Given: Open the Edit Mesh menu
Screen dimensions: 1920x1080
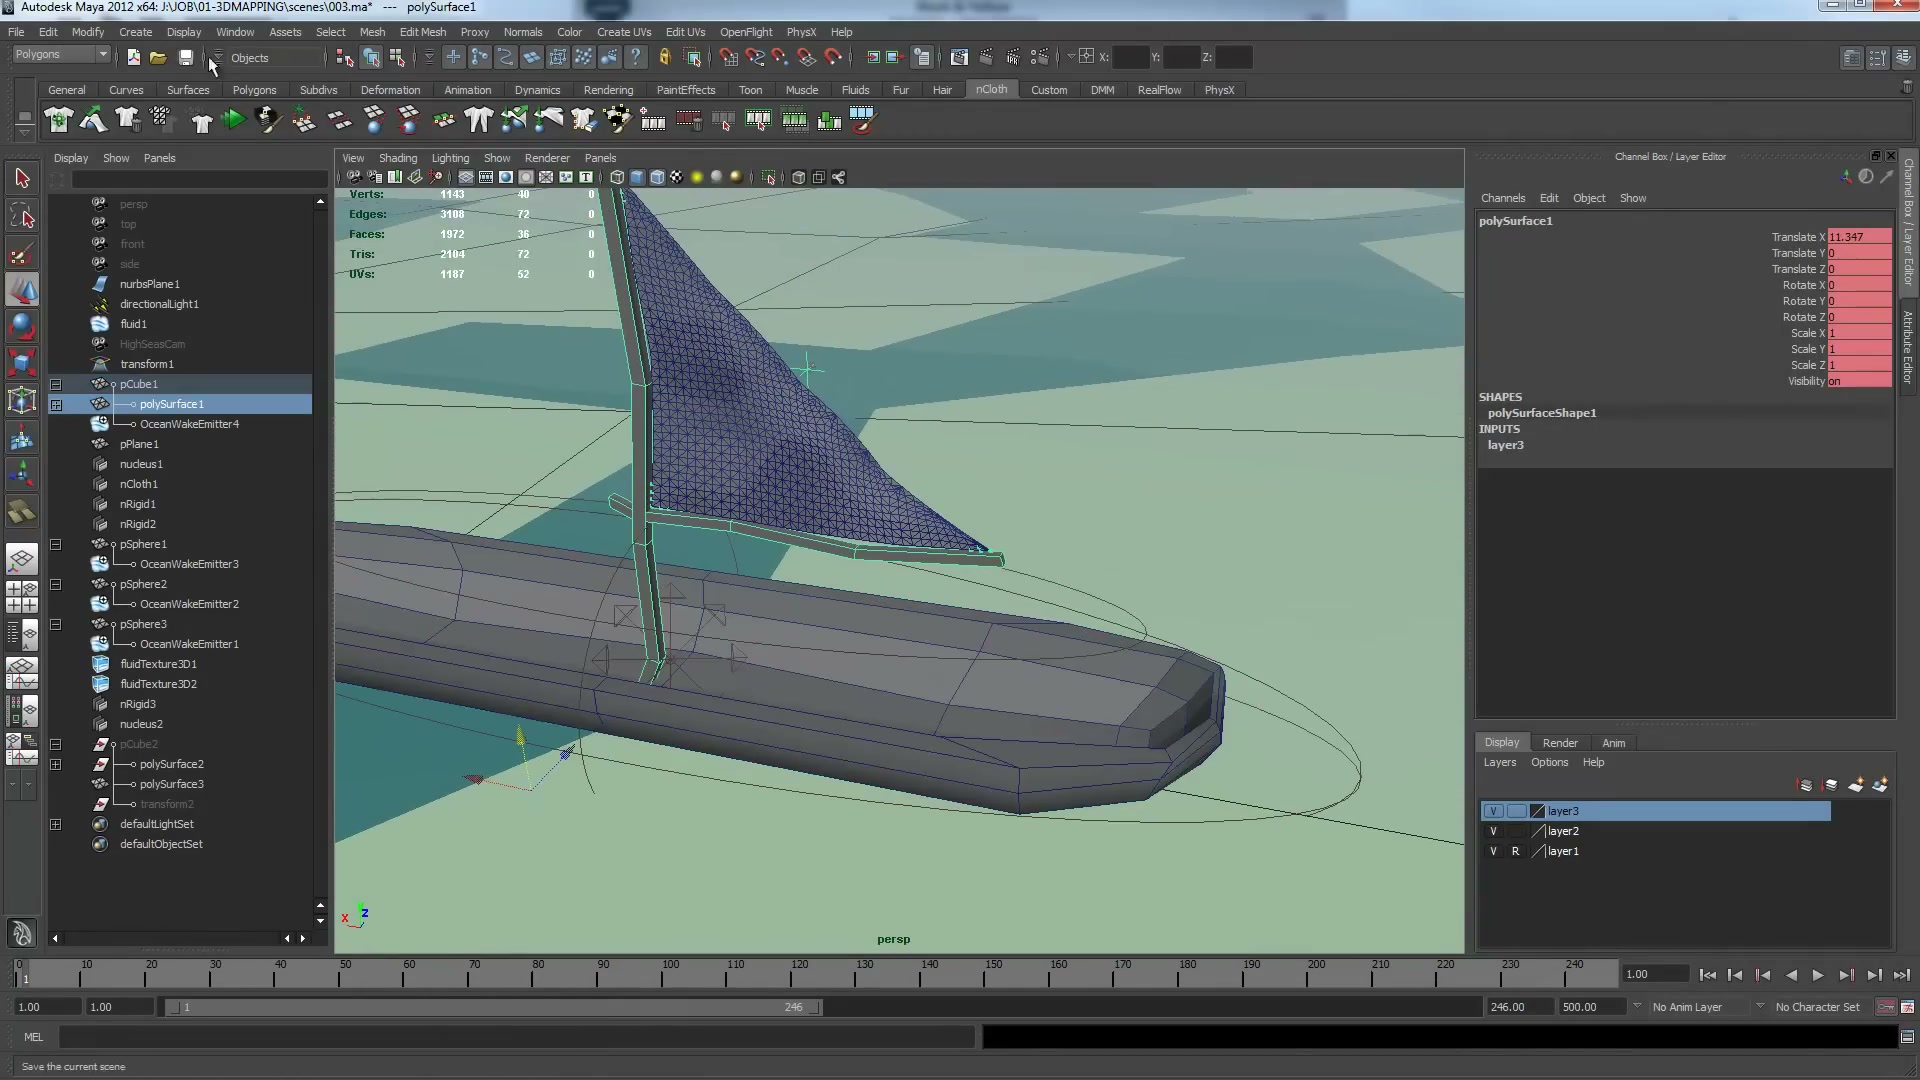Looking at the screenshot, I should [422, 32].
